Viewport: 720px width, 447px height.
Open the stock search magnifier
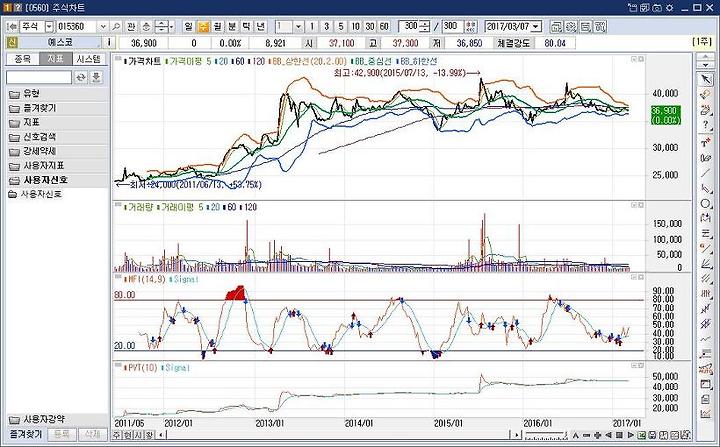[x=116, y=26]
